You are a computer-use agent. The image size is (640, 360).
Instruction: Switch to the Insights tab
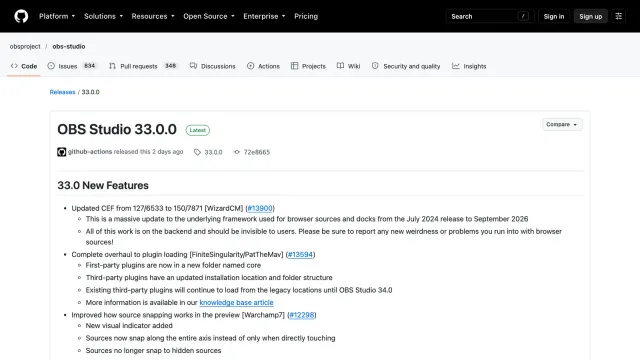pyautogui.click(x=469, y=66)
